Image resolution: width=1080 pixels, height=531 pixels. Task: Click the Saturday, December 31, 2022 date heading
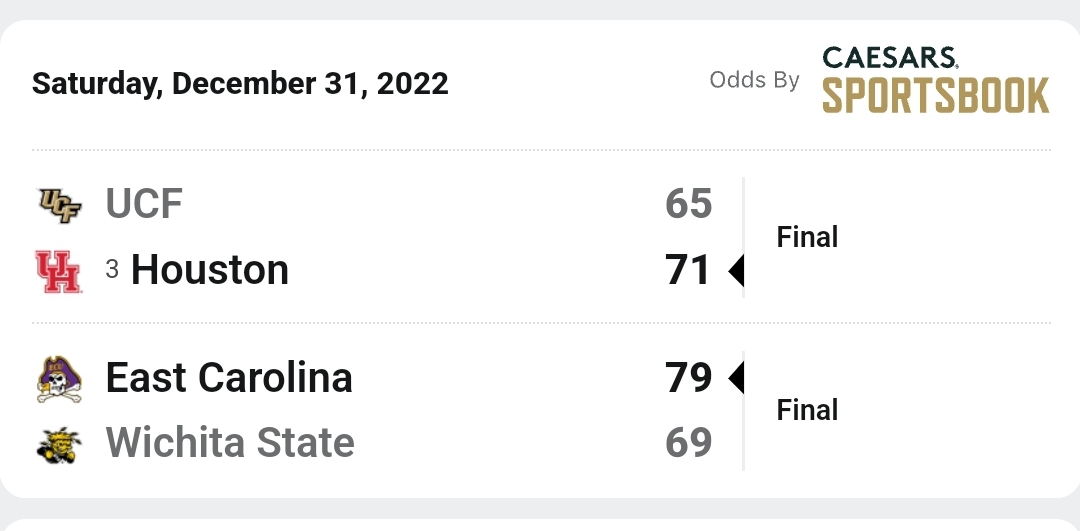240,84
